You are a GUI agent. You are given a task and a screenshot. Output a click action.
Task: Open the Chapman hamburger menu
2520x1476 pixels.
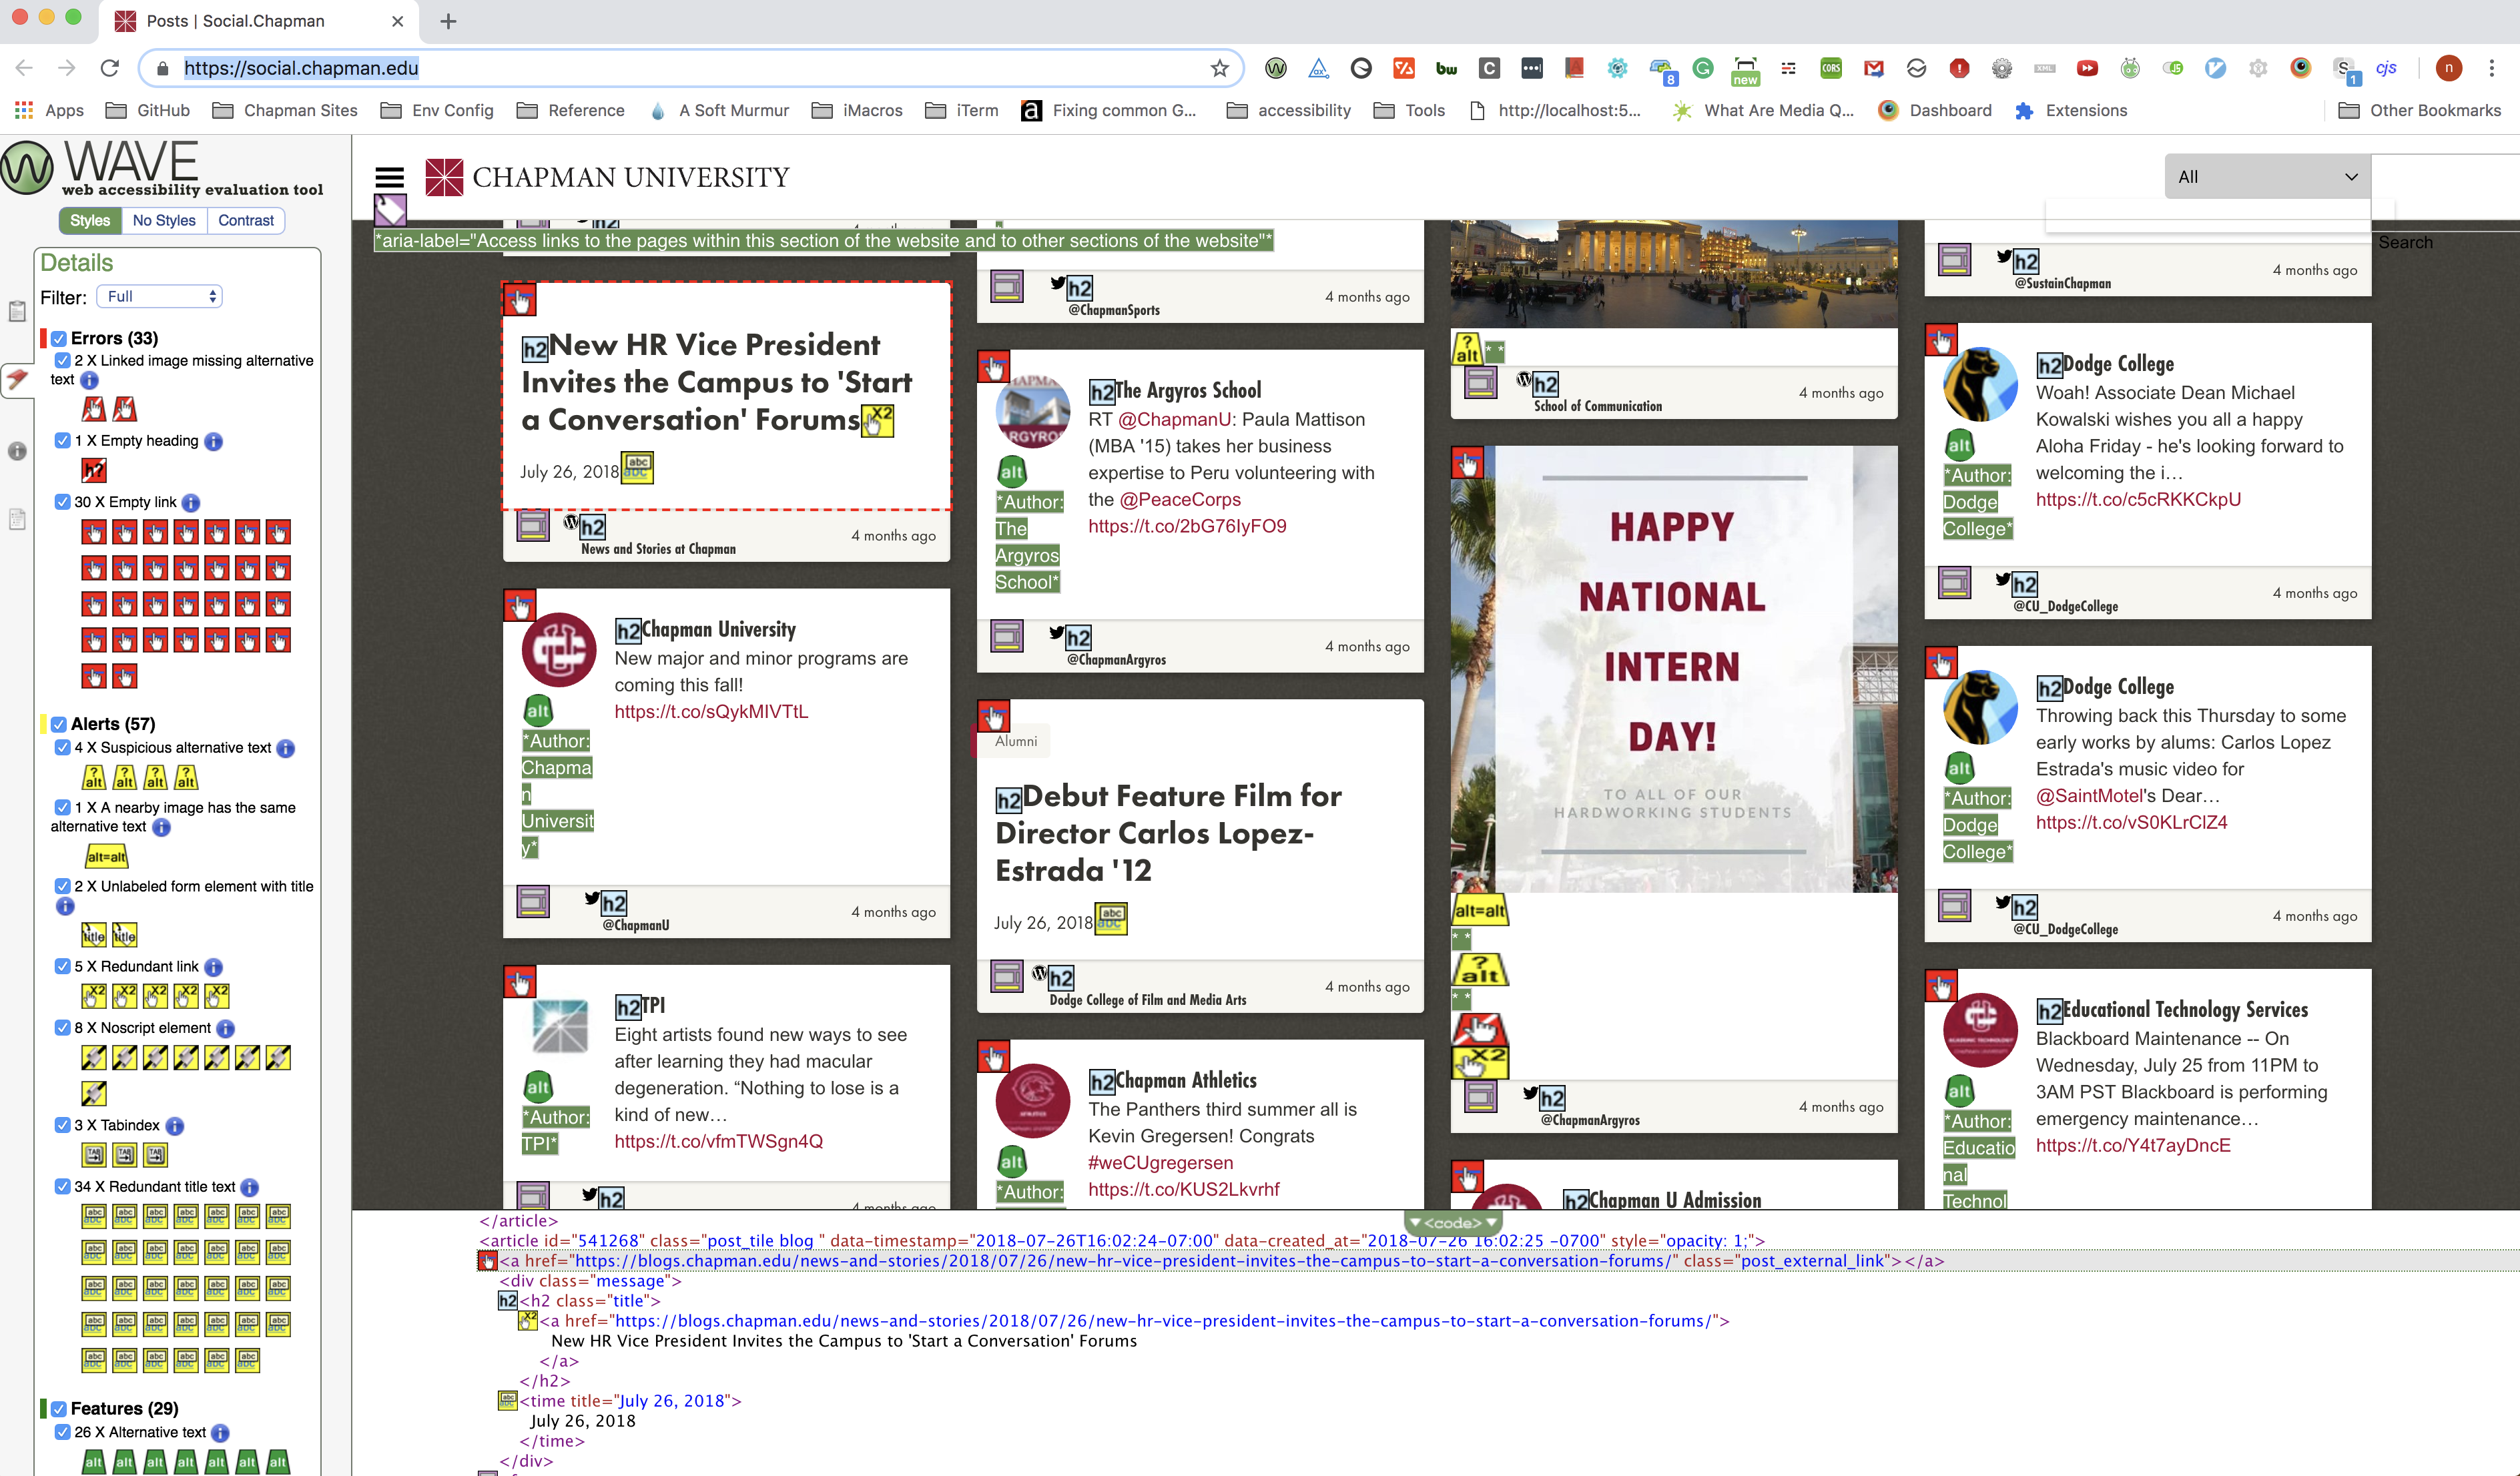(x=389, y=177)
